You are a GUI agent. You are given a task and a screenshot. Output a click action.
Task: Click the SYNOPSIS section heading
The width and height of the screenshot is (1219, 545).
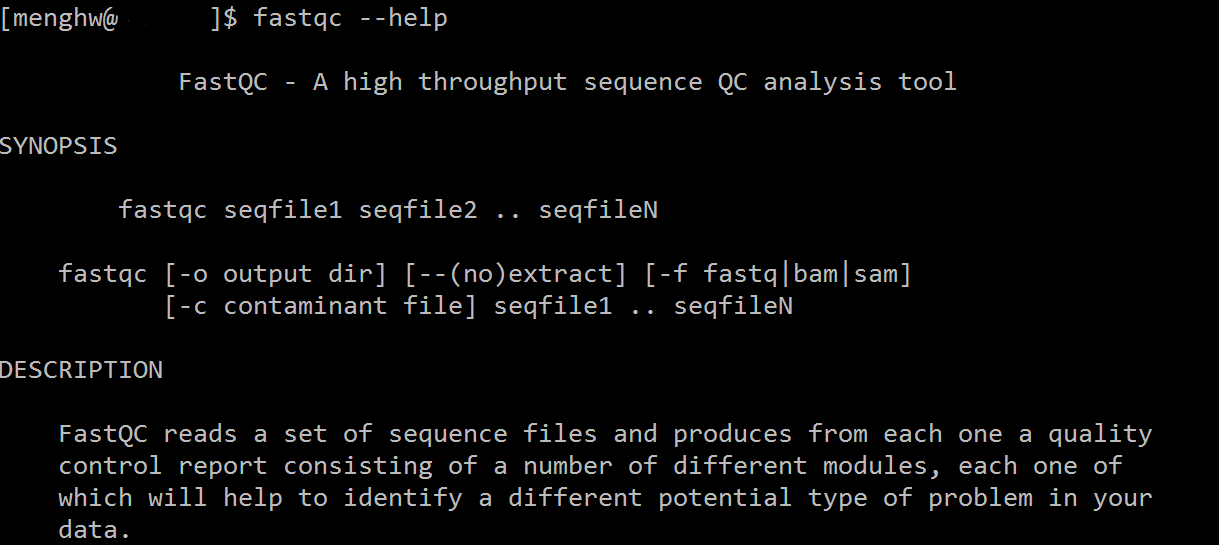pos(58,146)
